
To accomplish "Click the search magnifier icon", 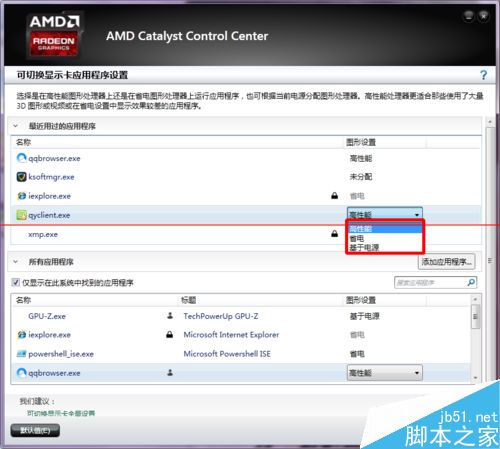I will click(471, 282).
